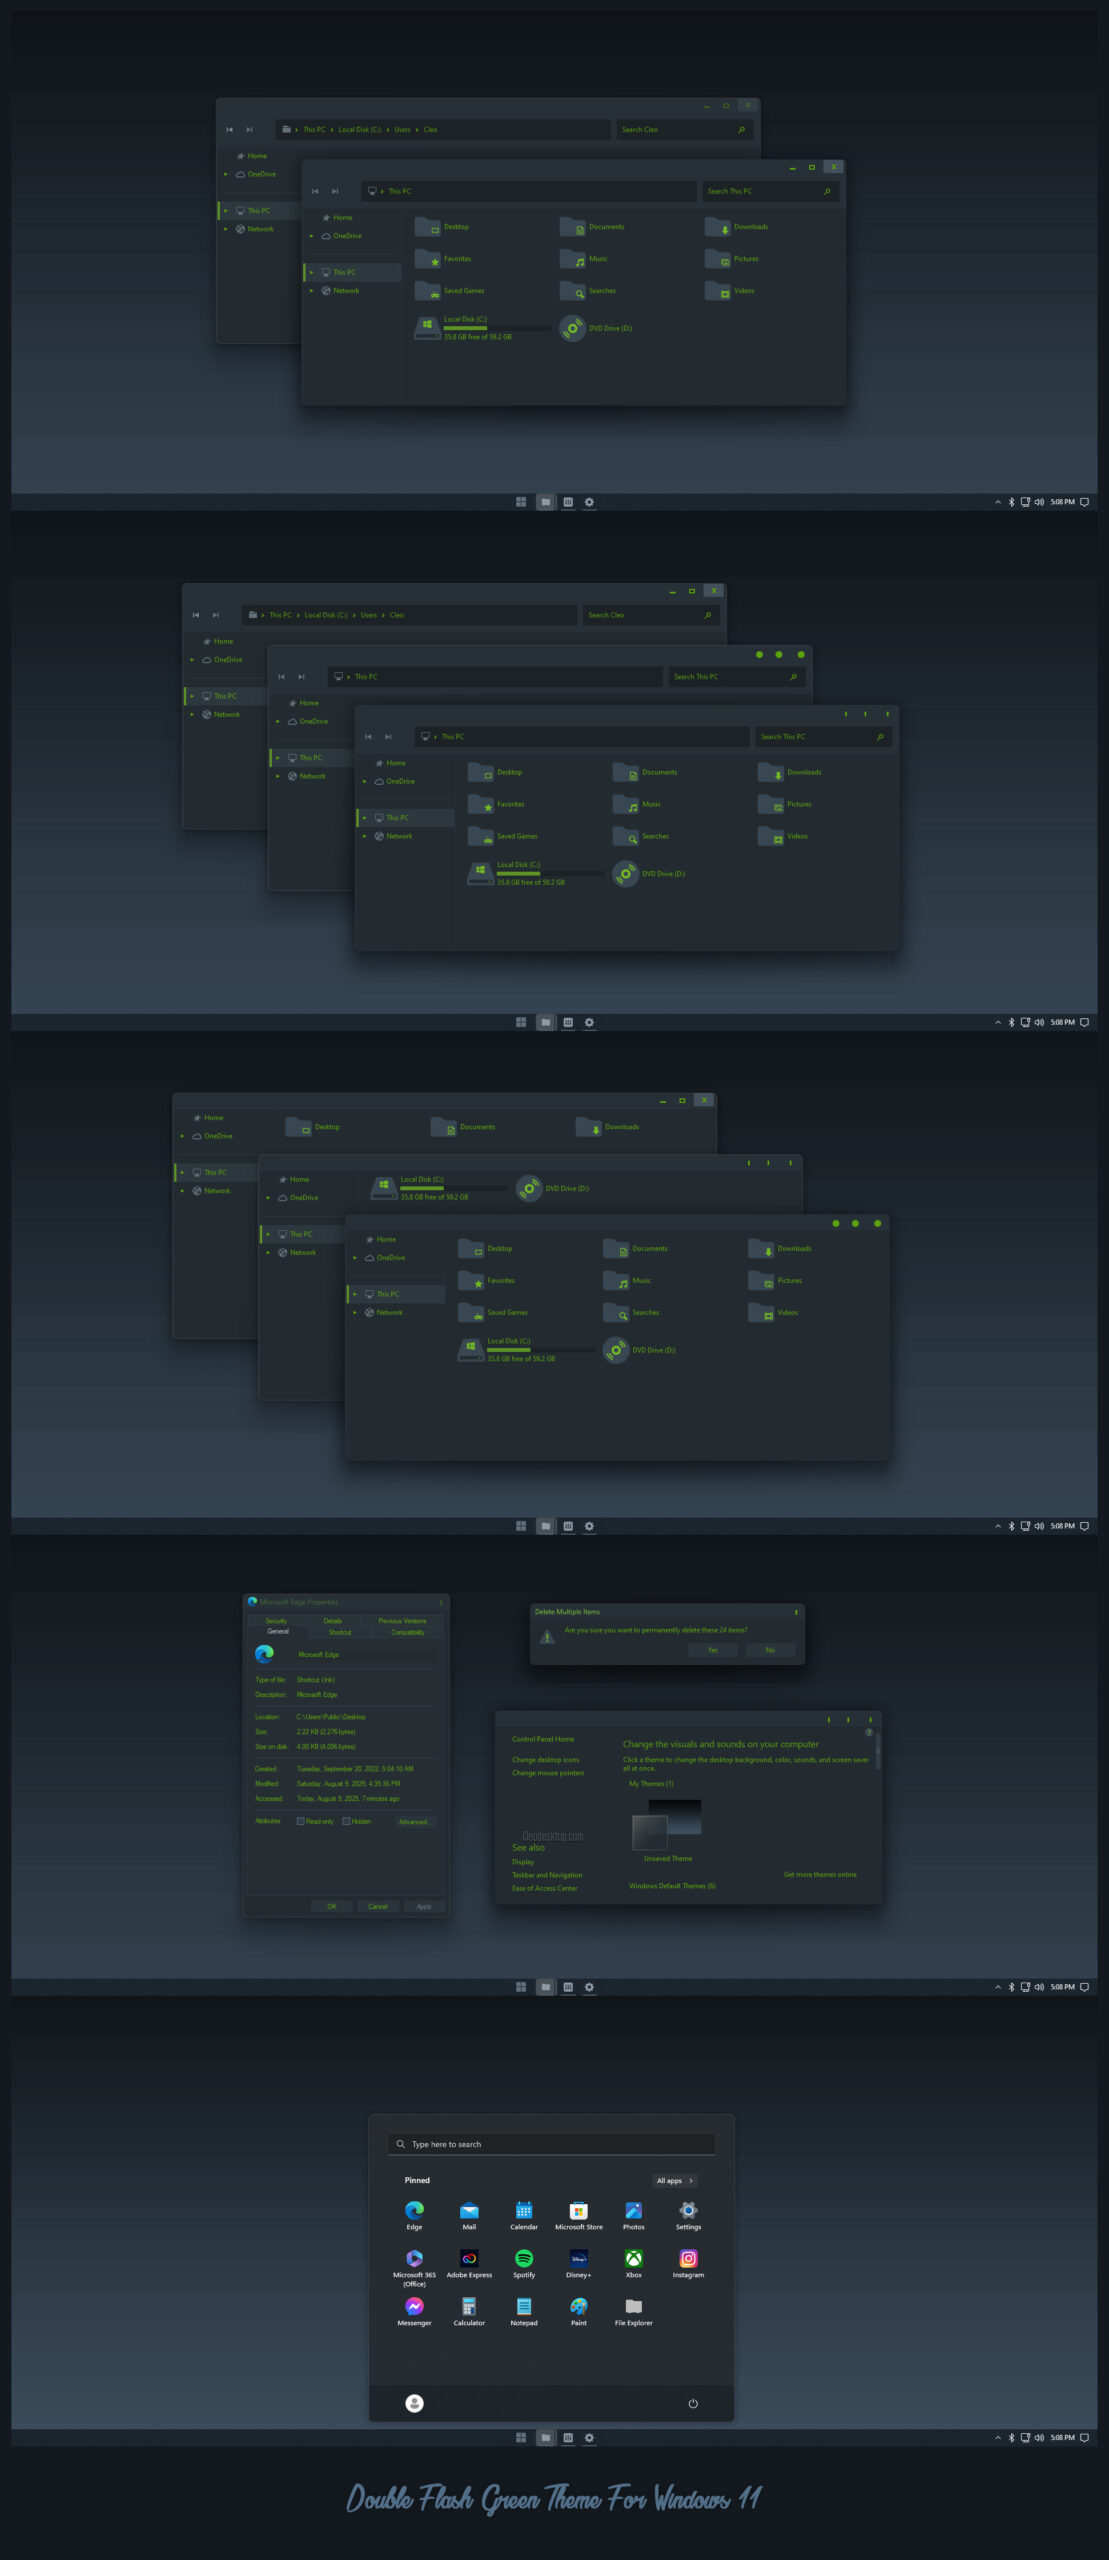1109x2560 pixels.
Task: Open the user account avatar in Start menu
Action: (414, 2404)
